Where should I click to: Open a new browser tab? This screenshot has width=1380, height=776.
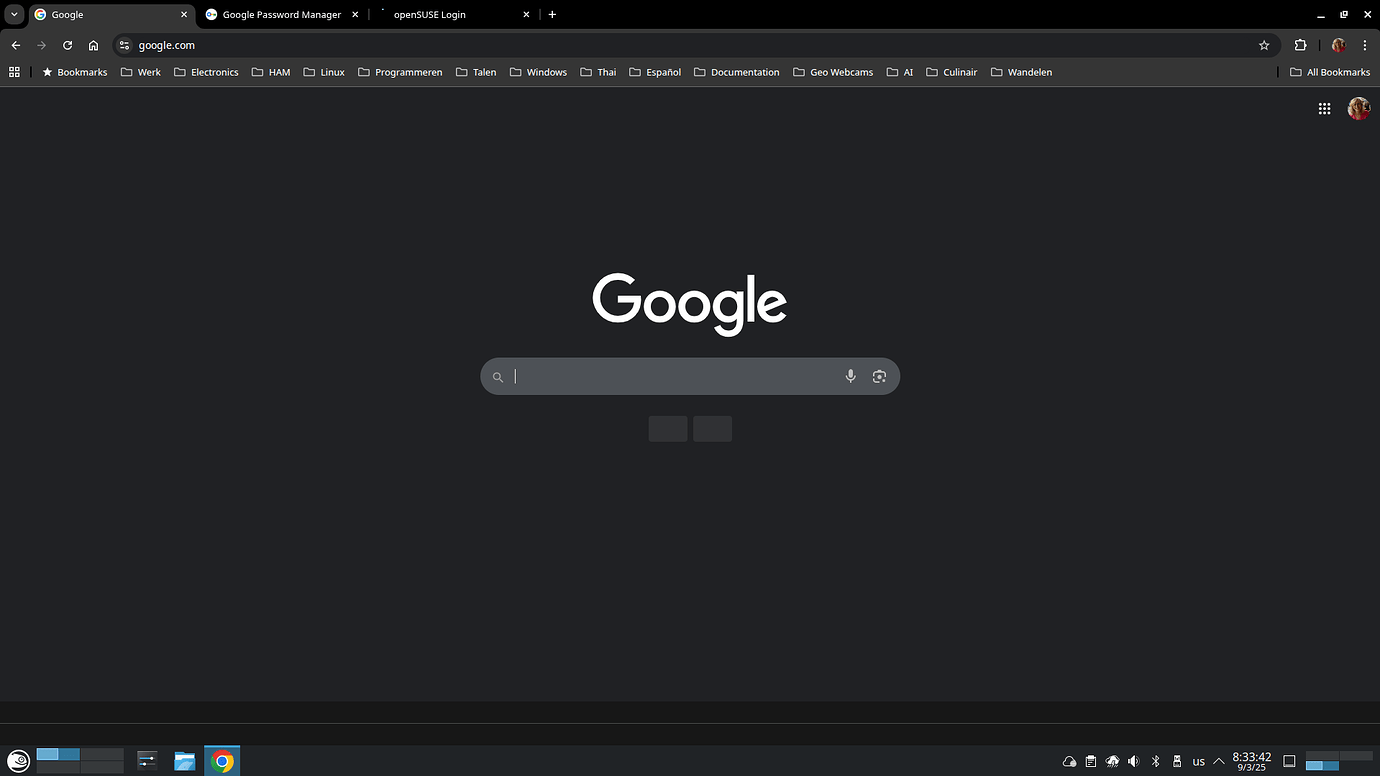pos(552,14)
